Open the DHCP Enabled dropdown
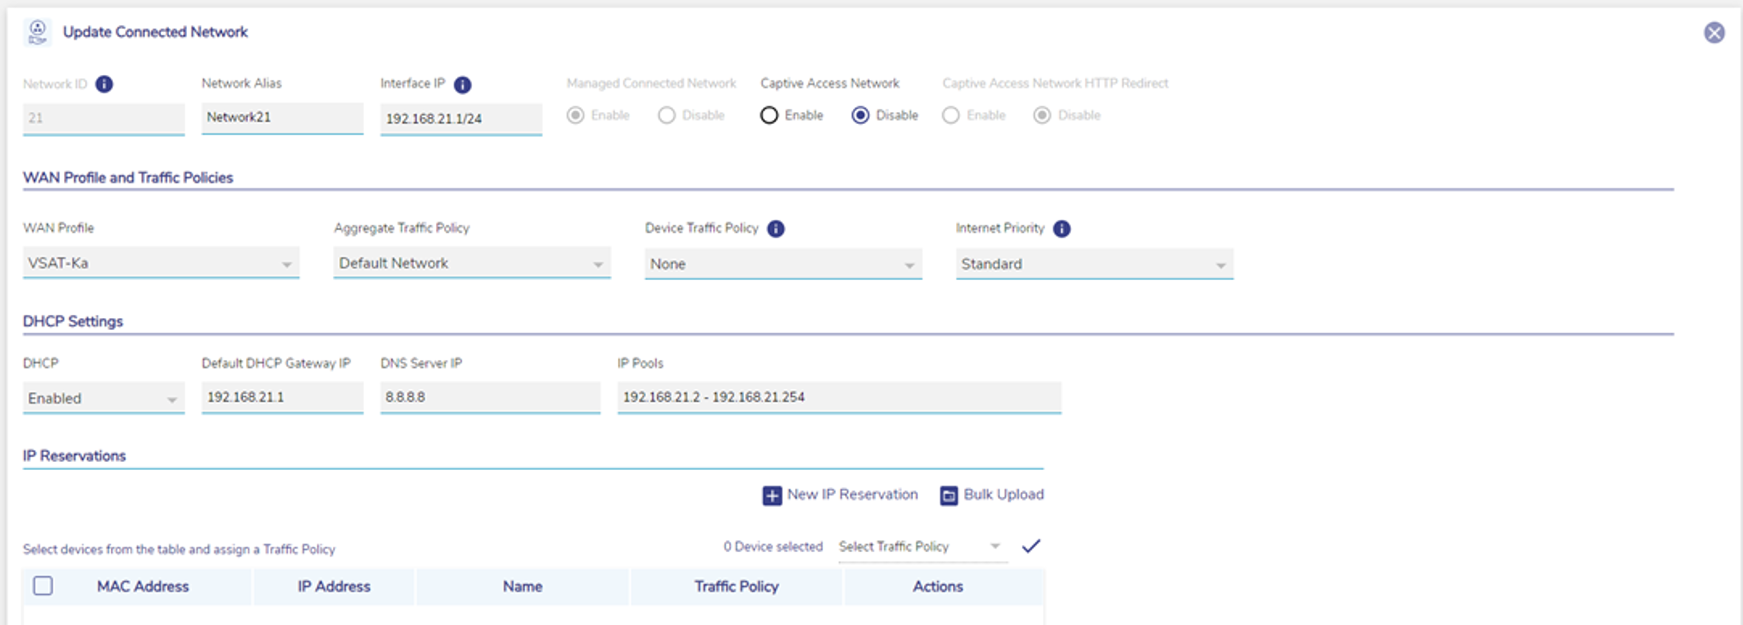This screenshot has height=625, width=1743. pos(102,398)
